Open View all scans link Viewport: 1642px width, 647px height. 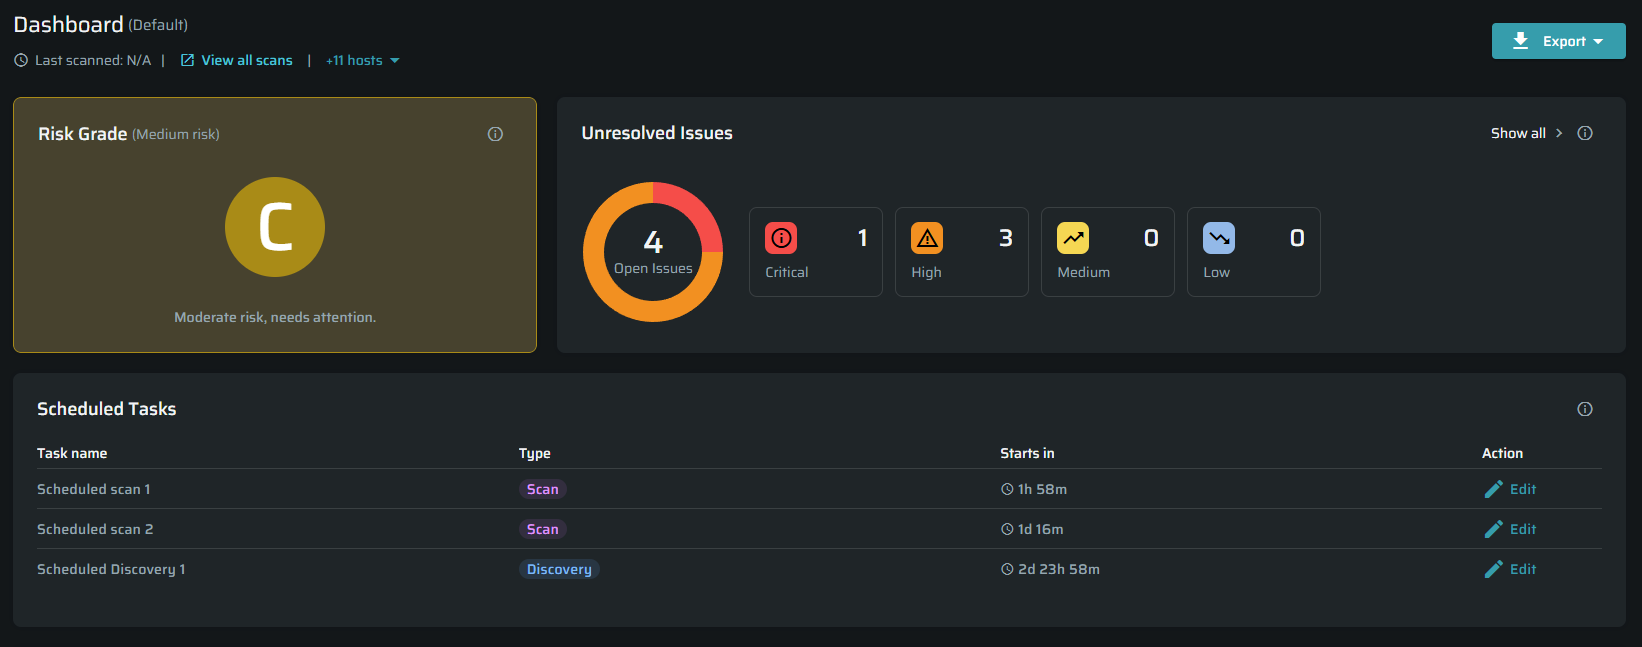(x=247, y=60)
